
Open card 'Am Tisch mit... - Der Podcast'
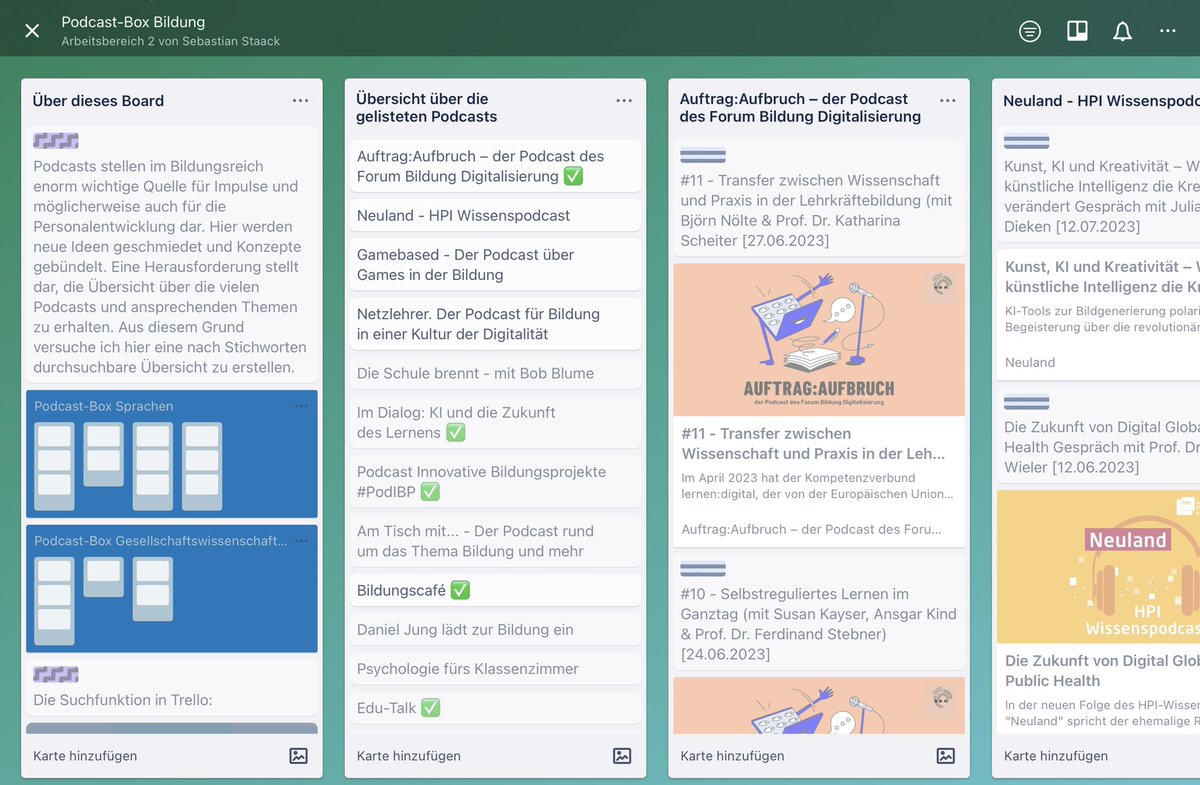click(x=495, y=541)
